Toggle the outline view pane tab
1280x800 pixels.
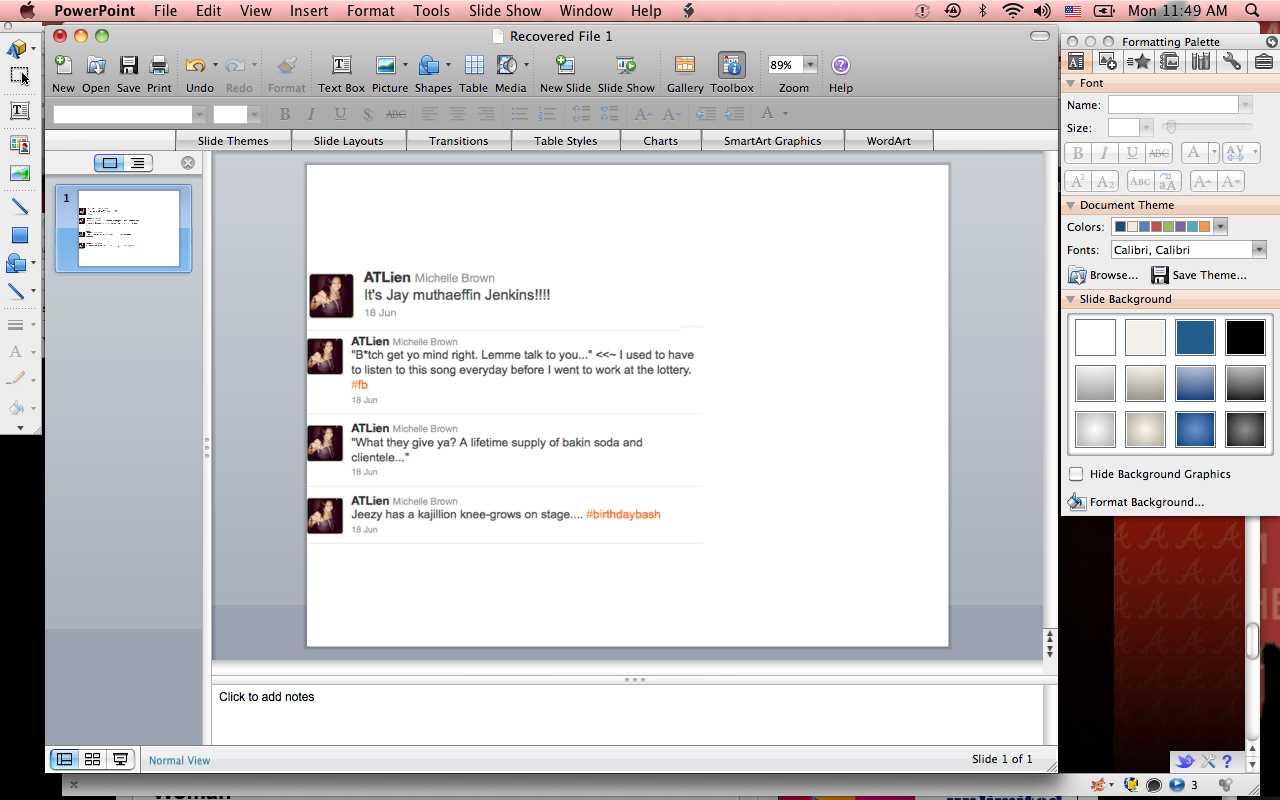click(137, 163)
